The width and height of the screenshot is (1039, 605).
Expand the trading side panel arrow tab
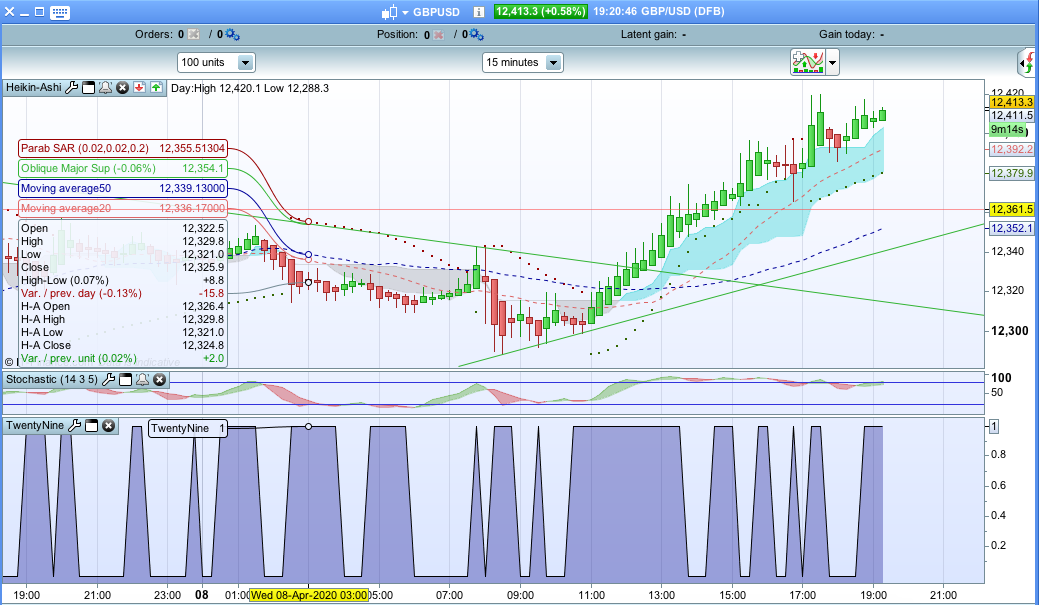click(x=1026, y=63)
